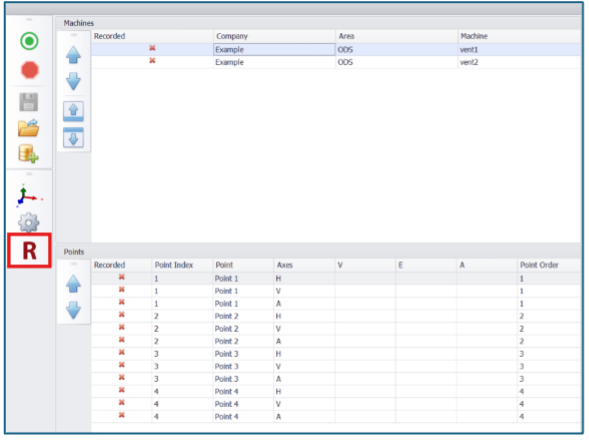Screen dimensions: 589x440
Task: Move machine down with the Machines down arrow
Action: coord(73,81)
